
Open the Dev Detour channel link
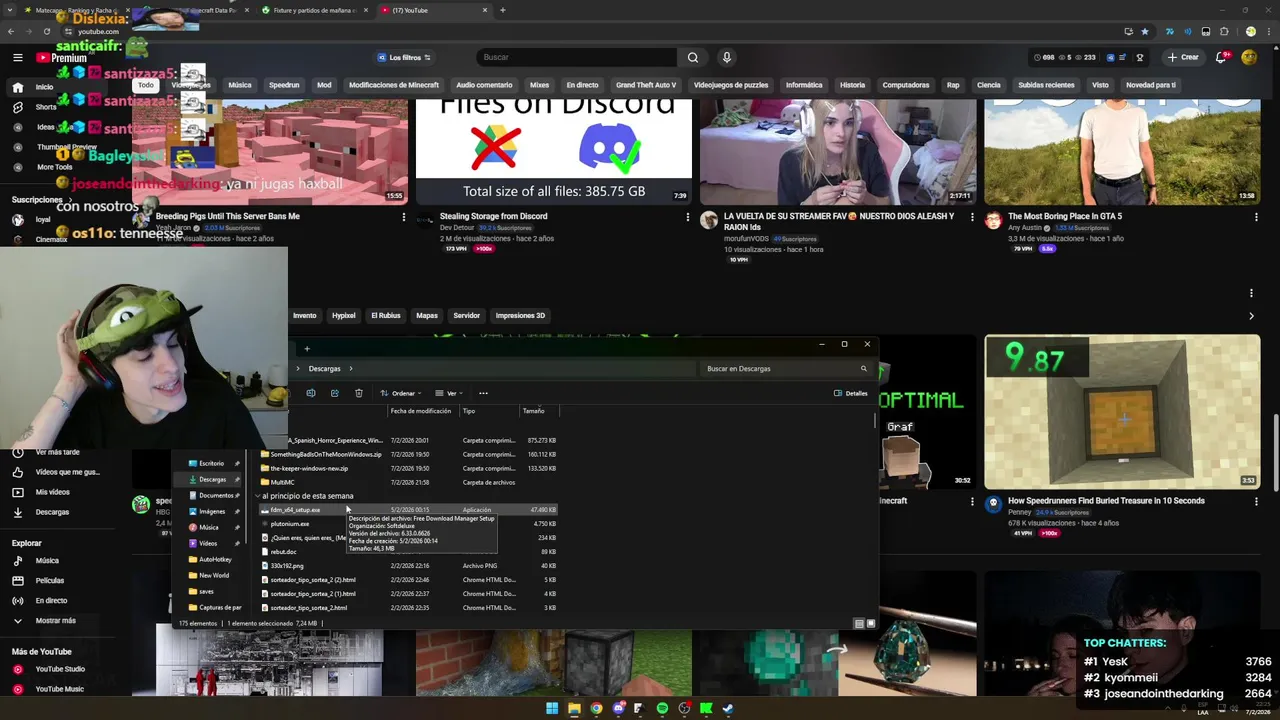pyautogui.click(x=457, y=228)
